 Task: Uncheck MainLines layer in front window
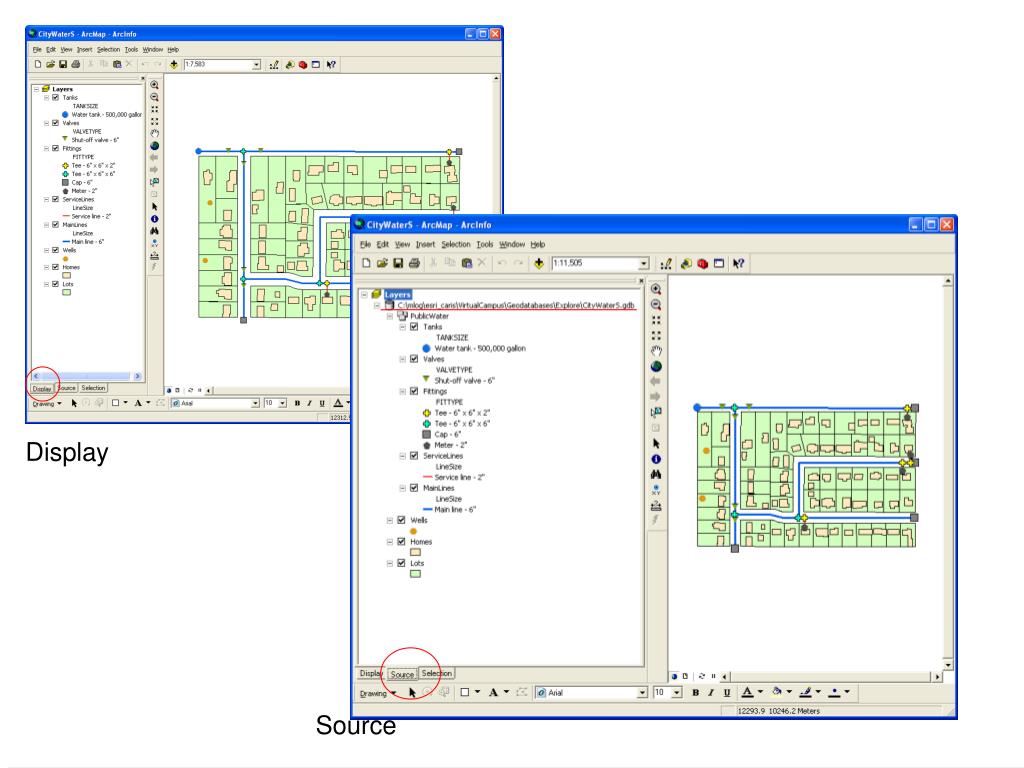coord(414,488)
